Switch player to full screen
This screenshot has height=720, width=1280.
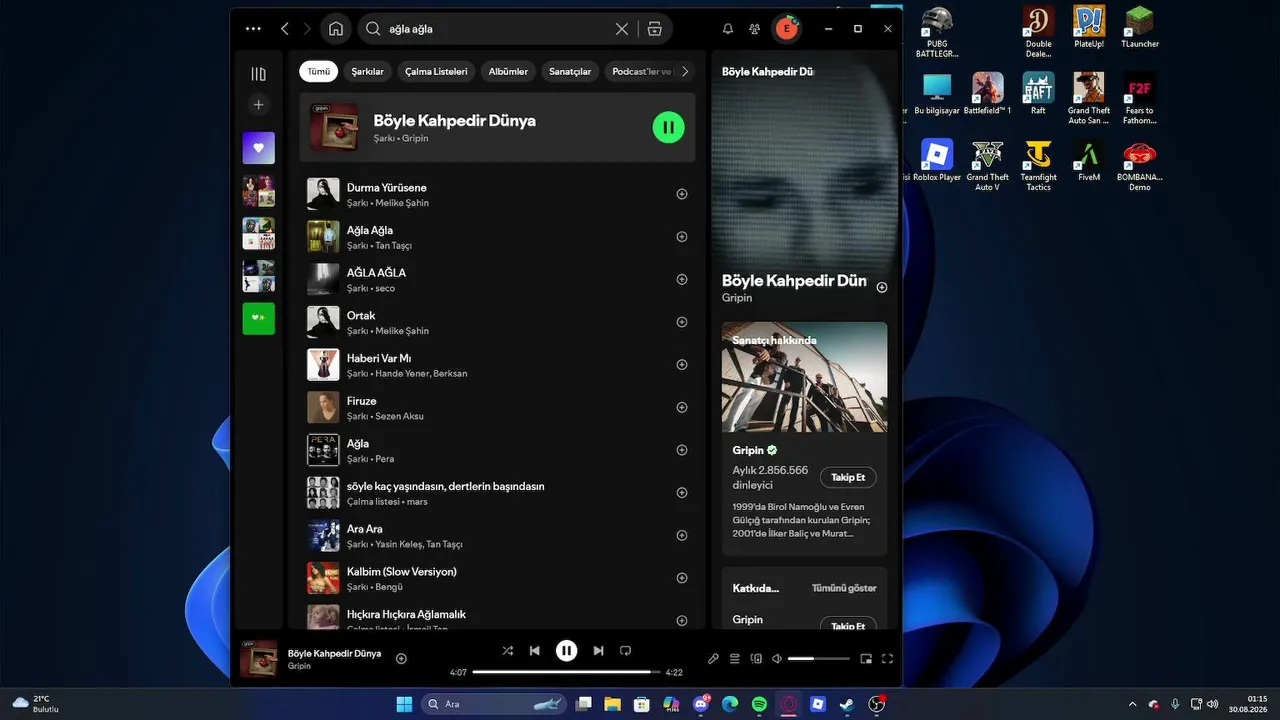pos(887,659)
